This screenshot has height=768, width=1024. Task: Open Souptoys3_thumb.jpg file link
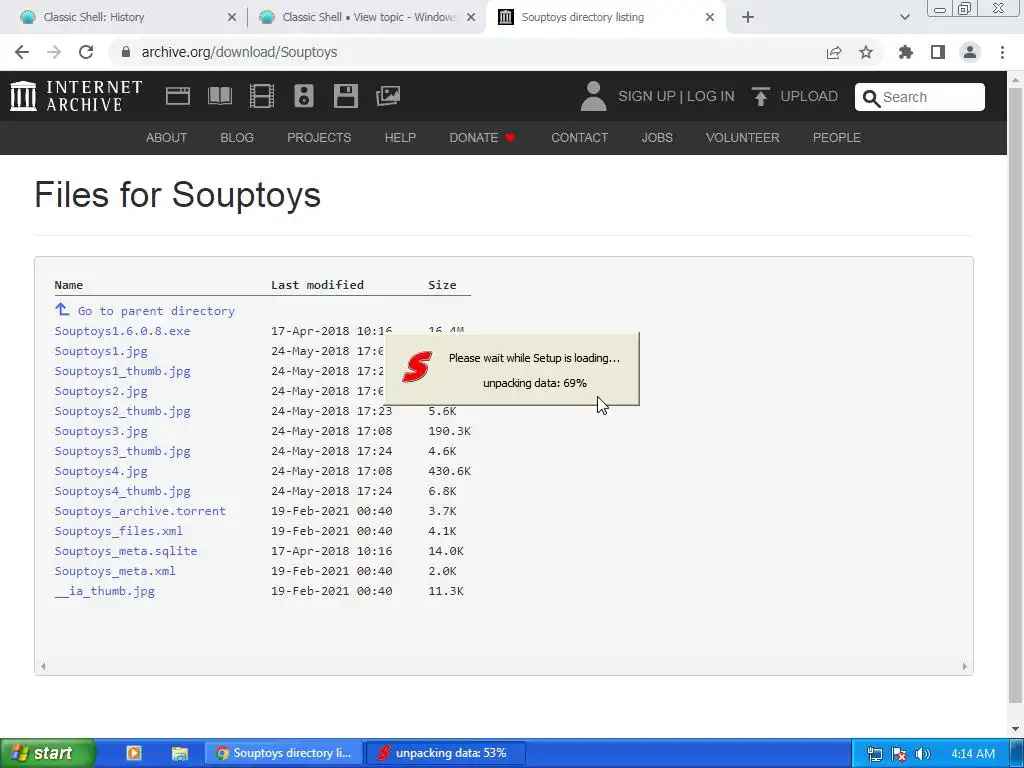(x=122, y=451)
